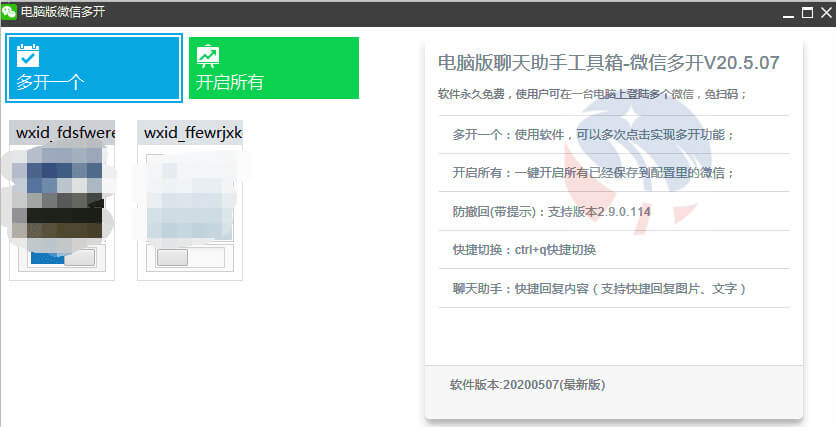Click the 快捷切换 ctrl+q info row
The width and height of the screenshot is (836, 427).
(x=524, y=250)
